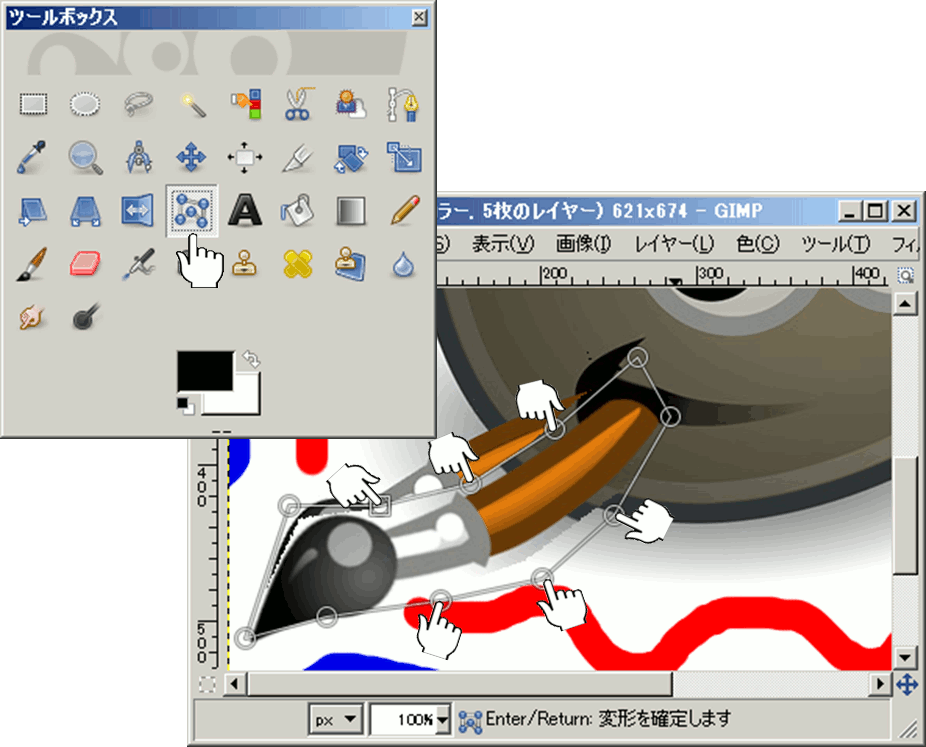This screenshot has width=926, height=747.
Task: Toggle quick mask at canvas bottom-left corner
Action: (x=207, y=684)
